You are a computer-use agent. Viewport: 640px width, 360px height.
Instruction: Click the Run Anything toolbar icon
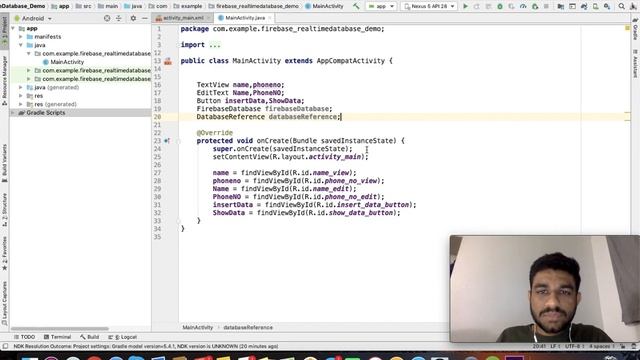[x=572, y=6]
